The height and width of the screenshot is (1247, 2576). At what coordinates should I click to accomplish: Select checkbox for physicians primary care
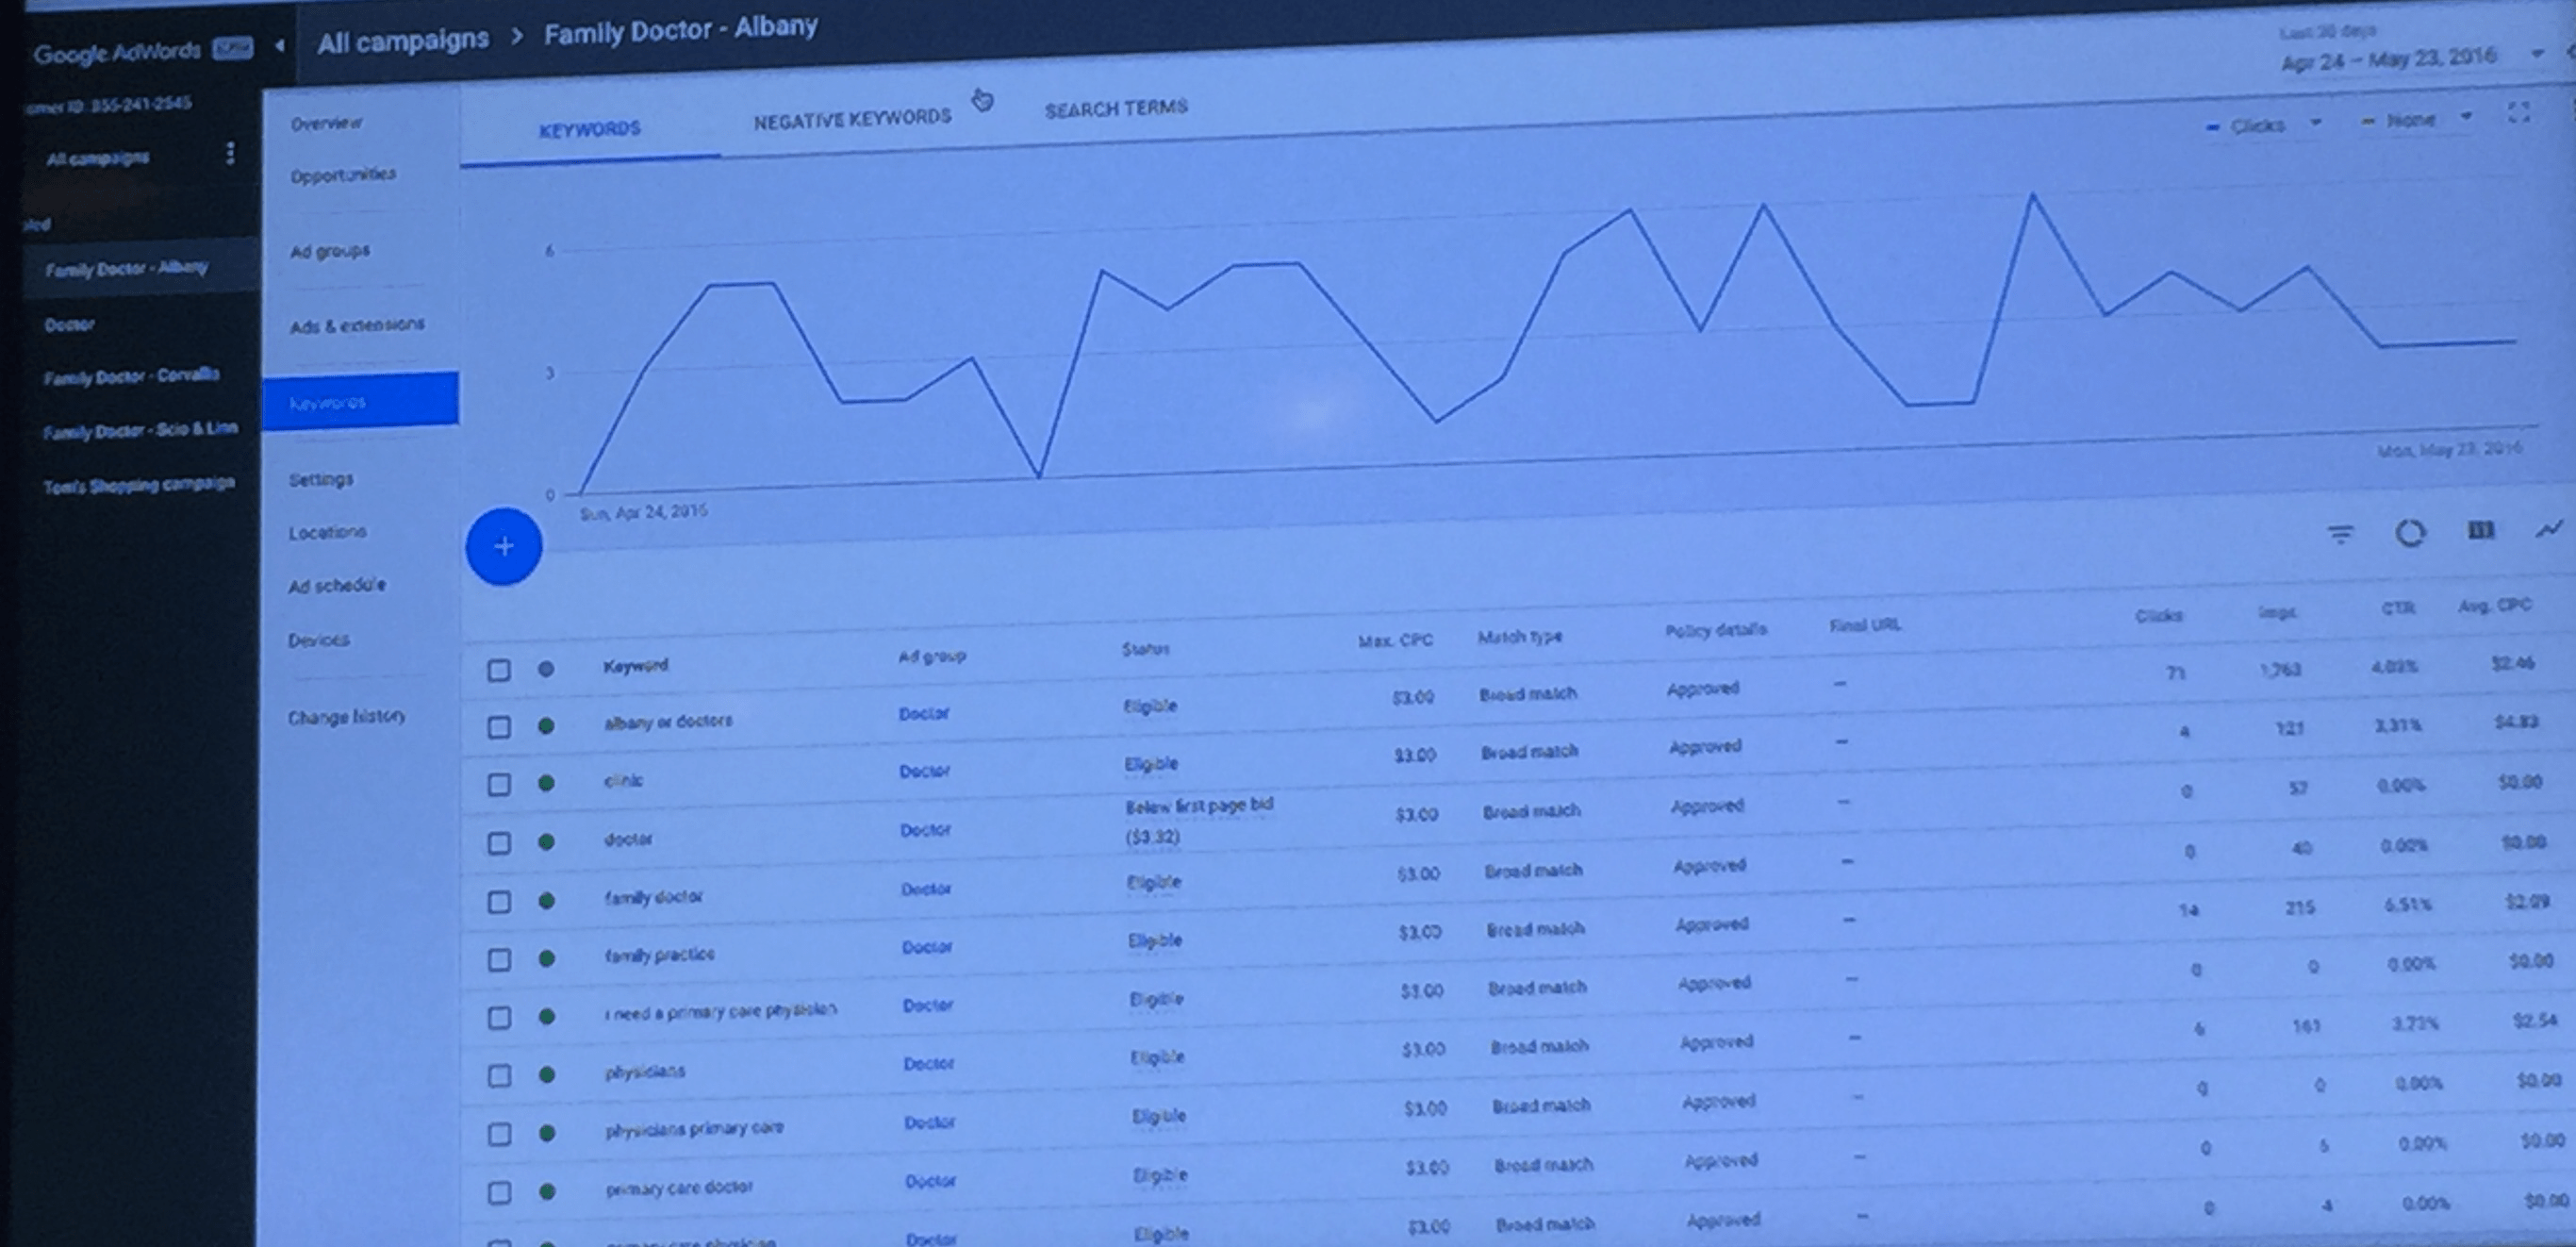(499, 1134)
